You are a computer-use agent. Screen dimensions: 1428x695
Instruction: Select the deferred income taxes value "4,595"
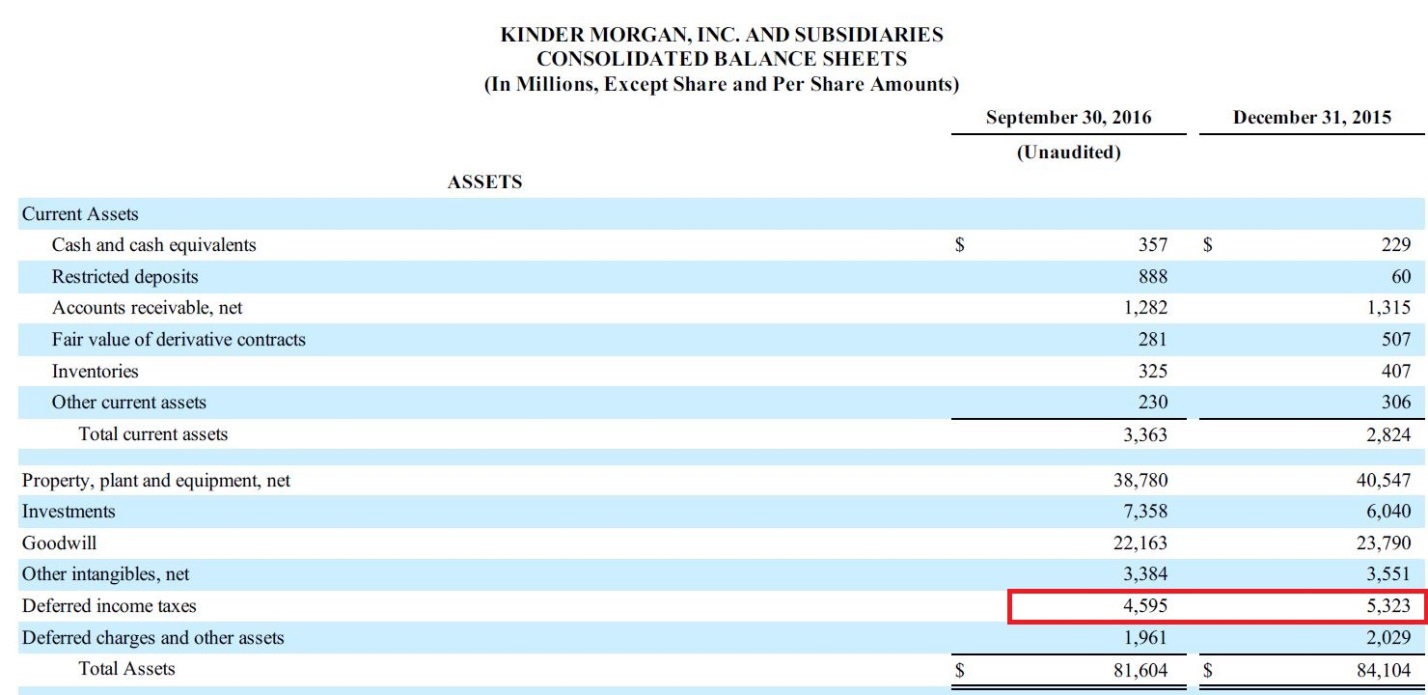pos(1145,606)
